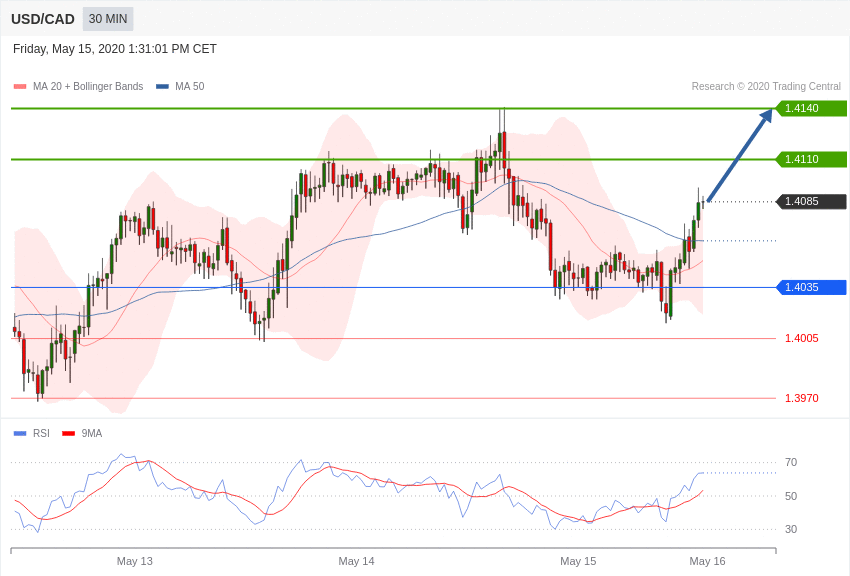The image size is (850, 576).
Task: Click the green 1.4110 resistance price tag
Action: click(x=811, y=159)
